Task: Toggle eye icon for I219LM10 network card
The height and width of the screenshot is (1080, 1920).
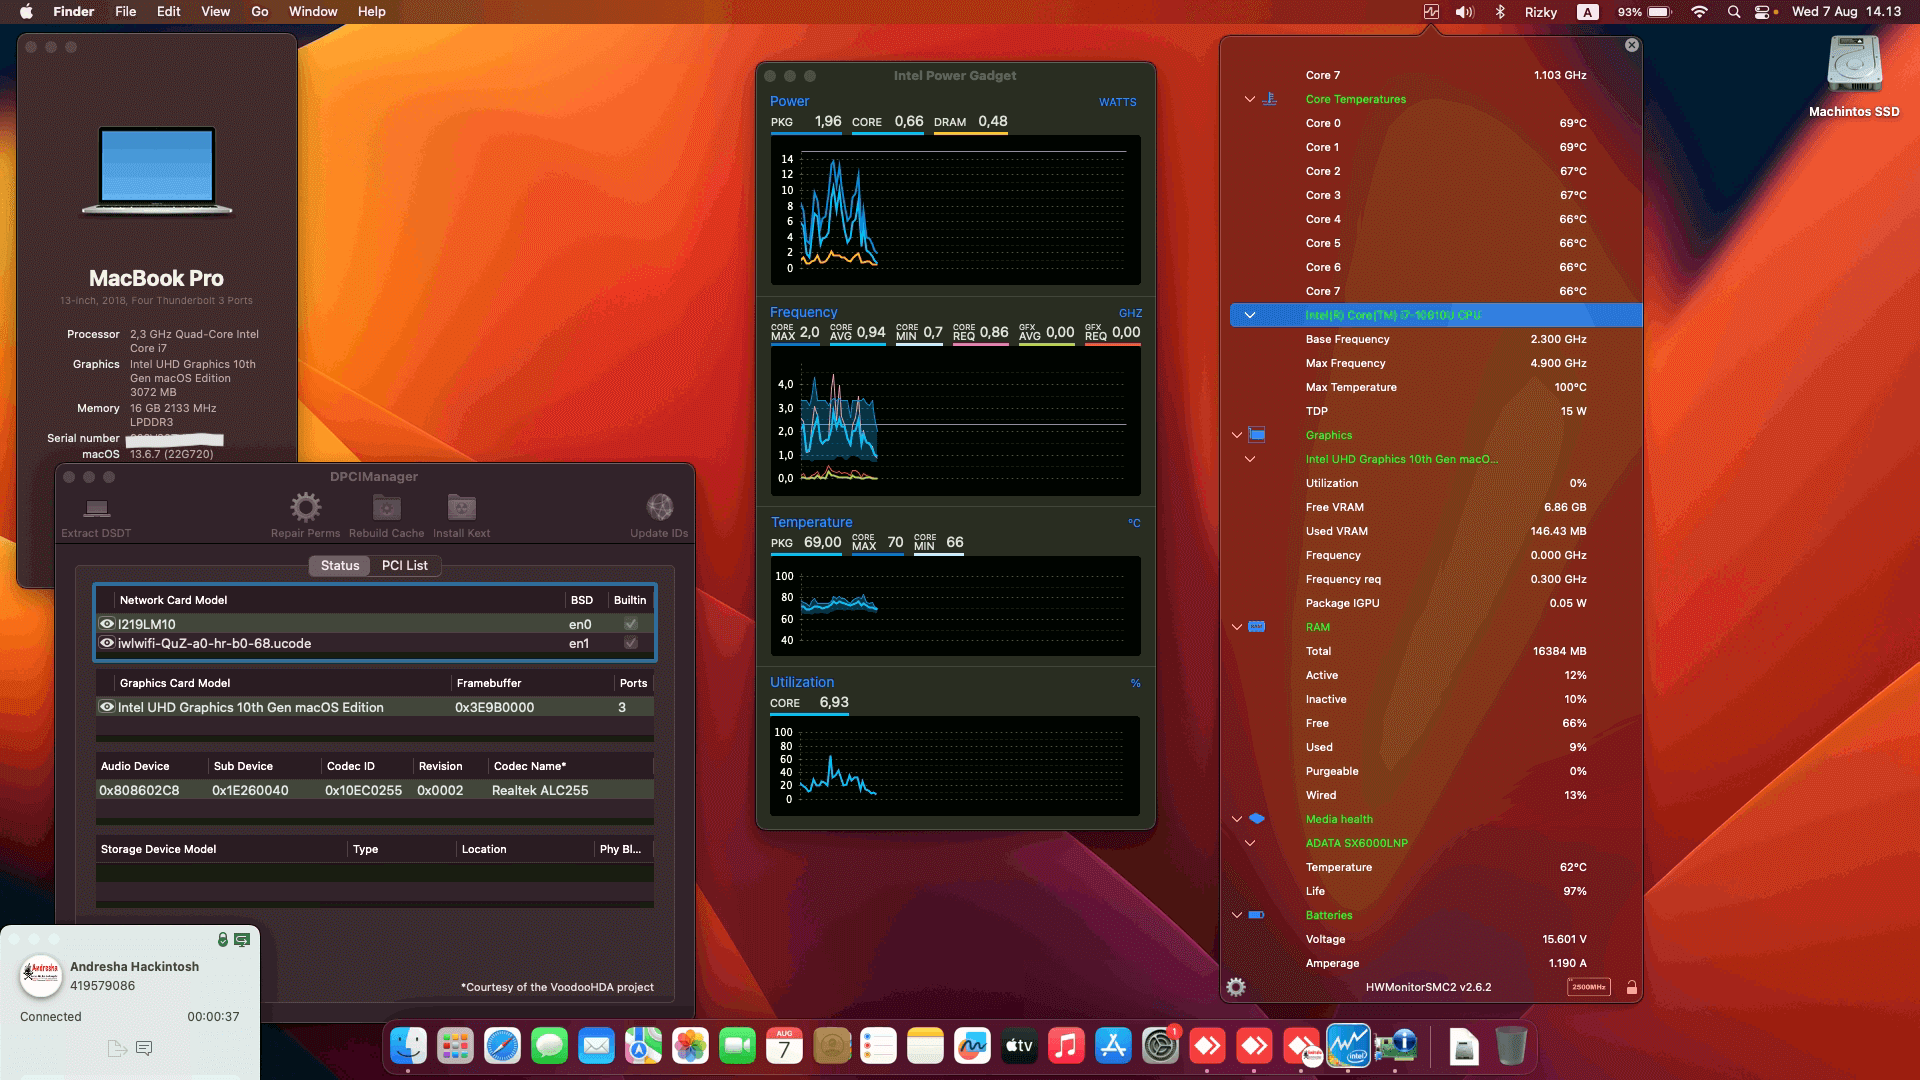Action: [107, 623]
